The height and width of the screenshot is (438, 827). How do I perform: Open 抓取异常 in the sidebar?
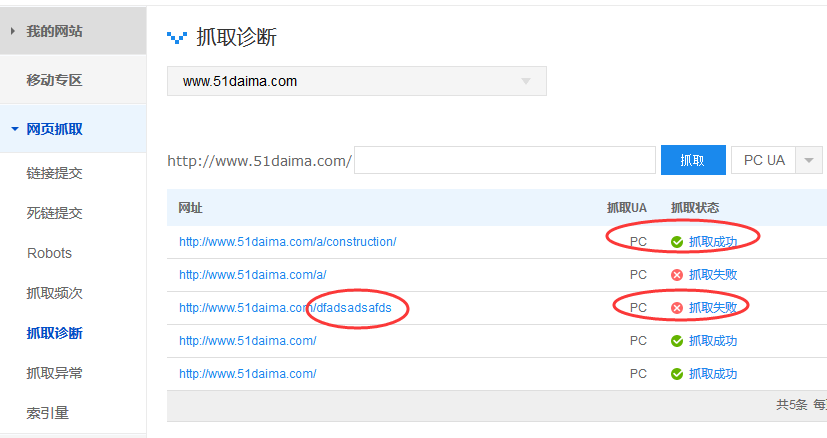click(x=54, y=373)
